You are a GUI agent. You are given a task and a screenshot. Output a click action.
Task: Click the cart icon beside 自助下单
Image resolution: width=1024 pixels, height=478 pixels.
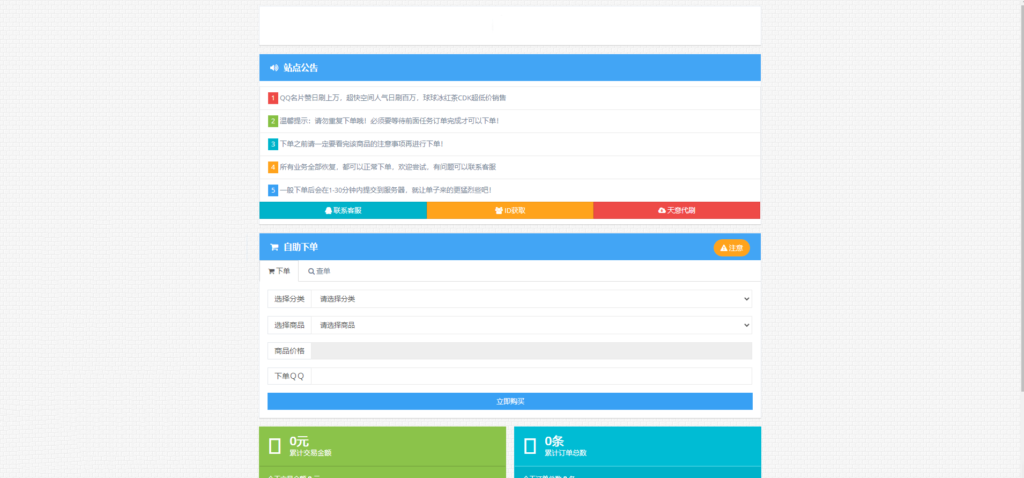[x=274, y=247]
